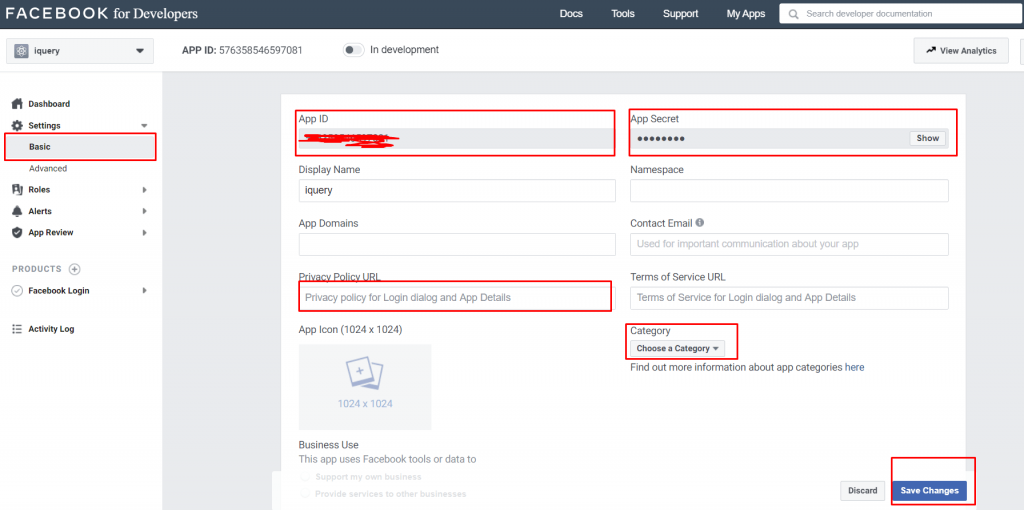Viewport: 1024px width, 510px height.
Task: Click the 1024 x 1024 App Icon upload area
Action: pos(364,387)
